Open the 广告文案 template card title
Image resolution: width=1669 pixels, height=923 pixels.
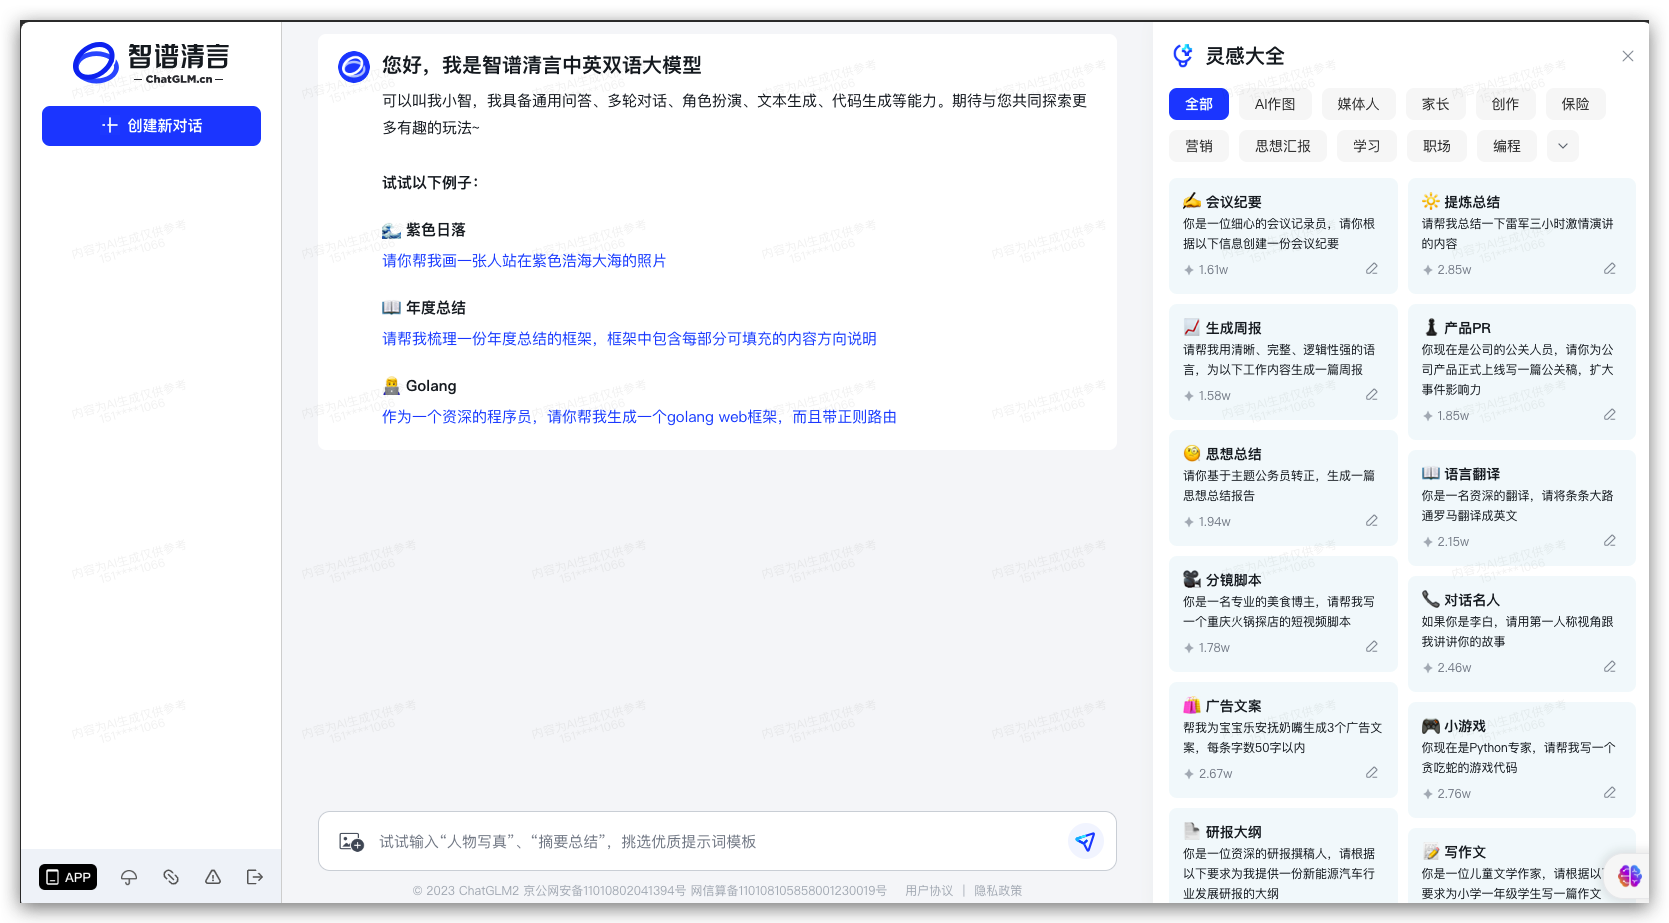coord(1233,706)
